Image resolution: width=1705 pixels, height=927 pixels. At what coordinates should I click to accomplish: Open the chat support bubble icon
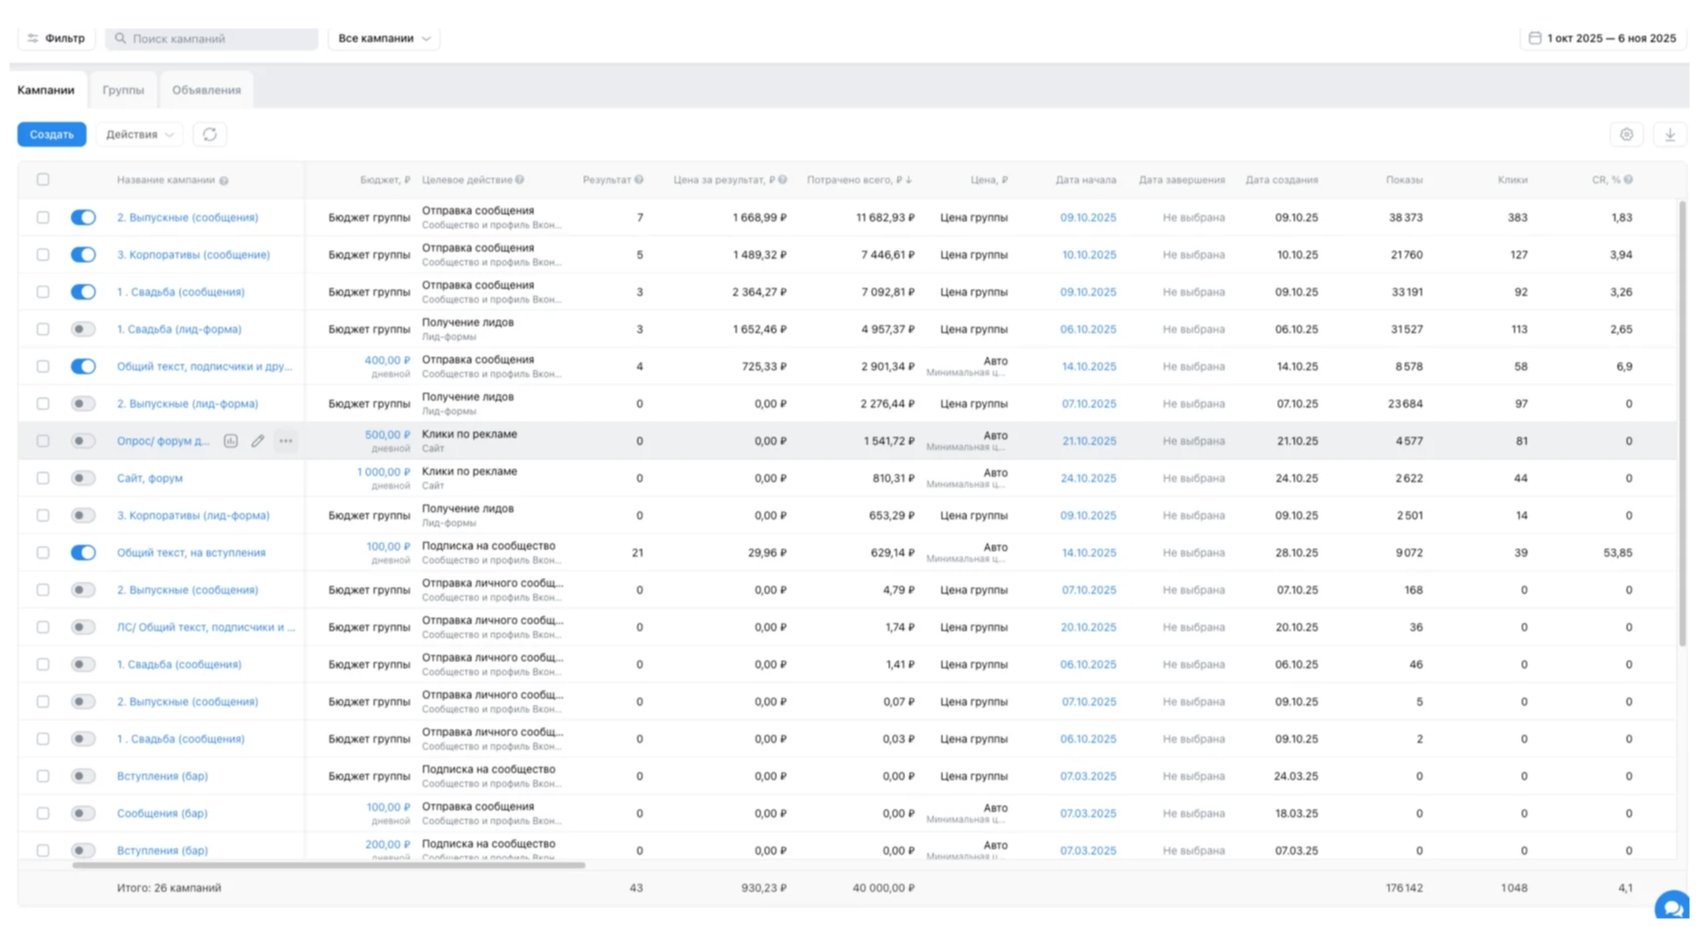pos(1671,907)
